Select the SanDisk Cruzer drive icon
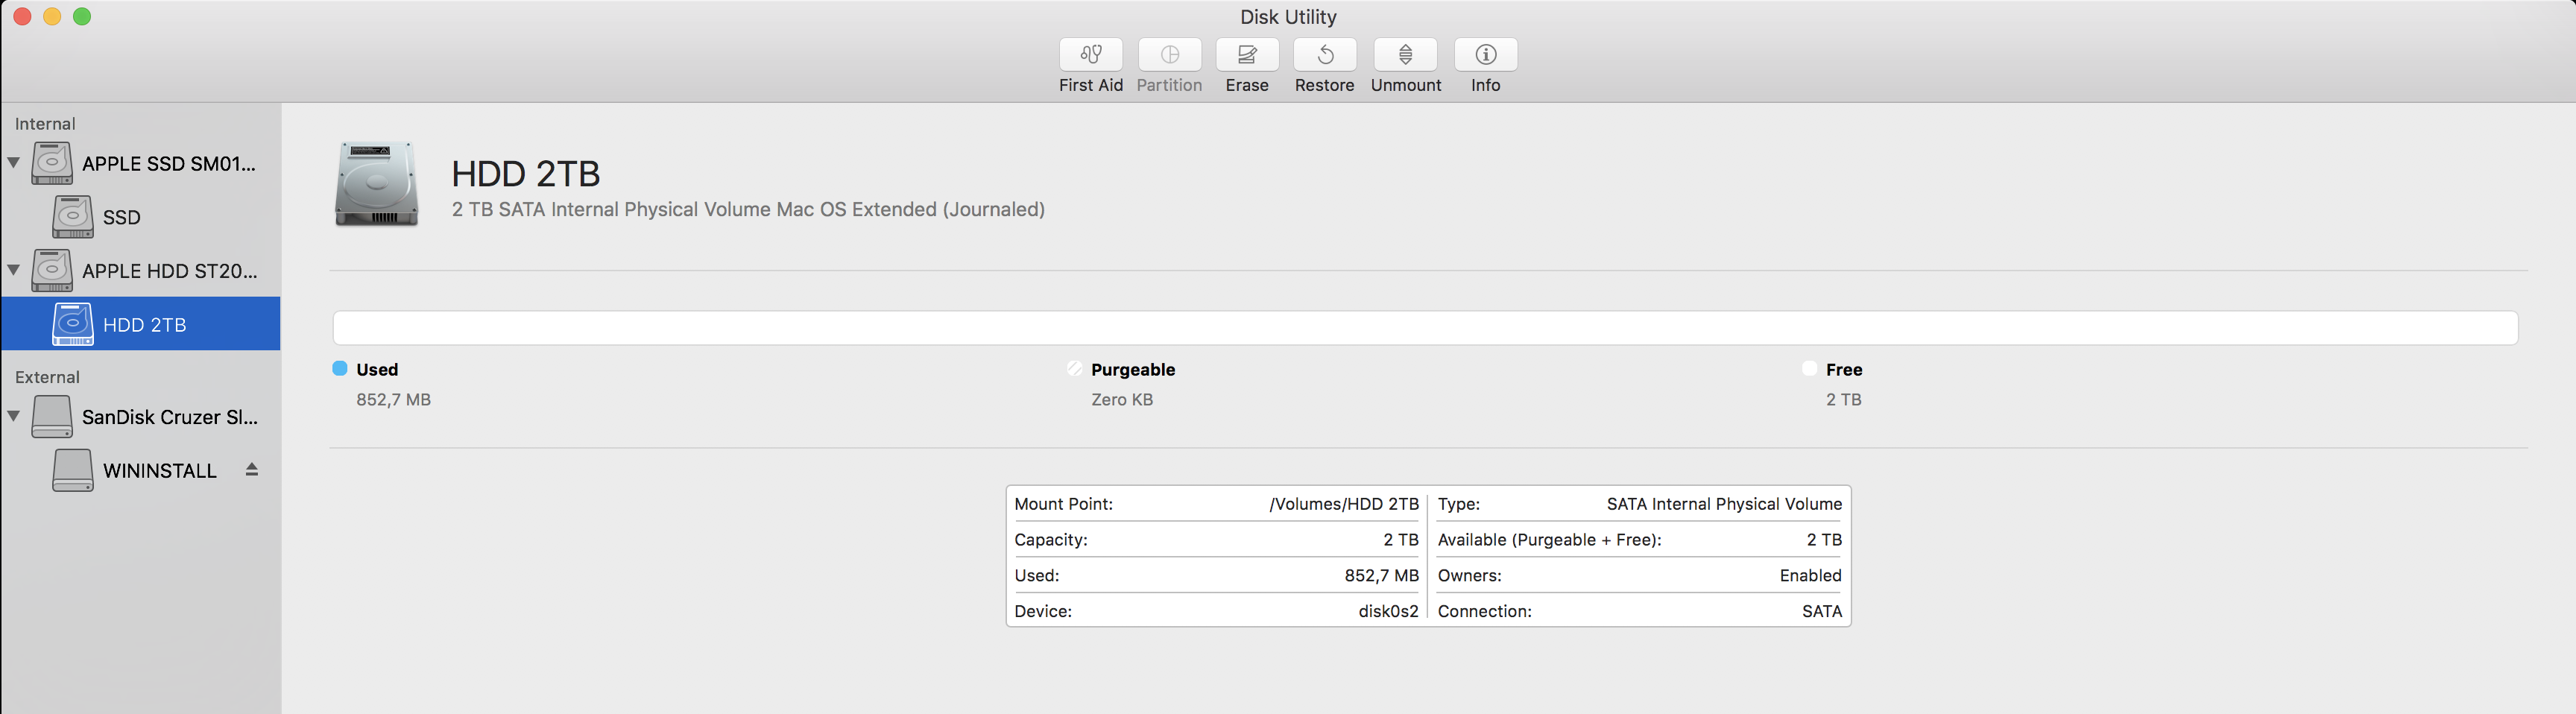The width and height of the screenshot is (2576, 714). pos(52,417)
